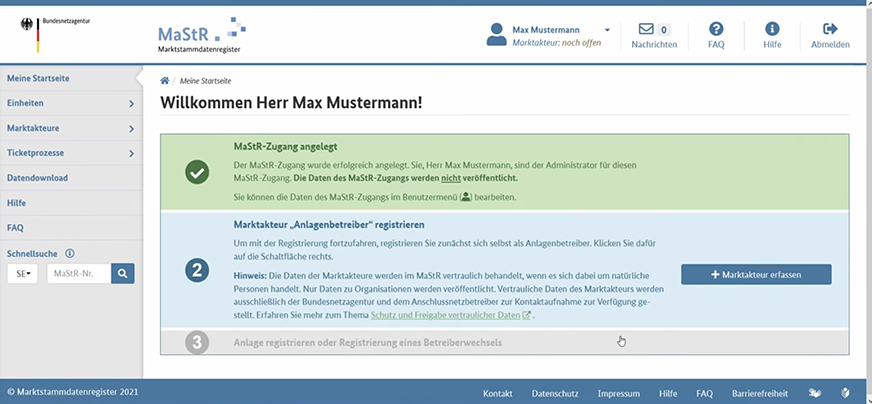This screenshot has height=404, width=872.
Task: Open the Kontakt footer link
Action: (x=498, y=393)
